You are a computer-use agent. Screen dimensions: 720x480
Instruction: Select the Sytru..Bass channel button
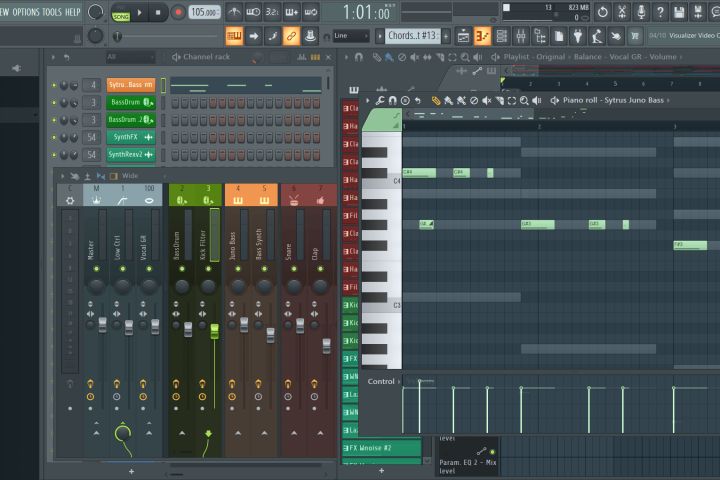[x=131, y=85]
